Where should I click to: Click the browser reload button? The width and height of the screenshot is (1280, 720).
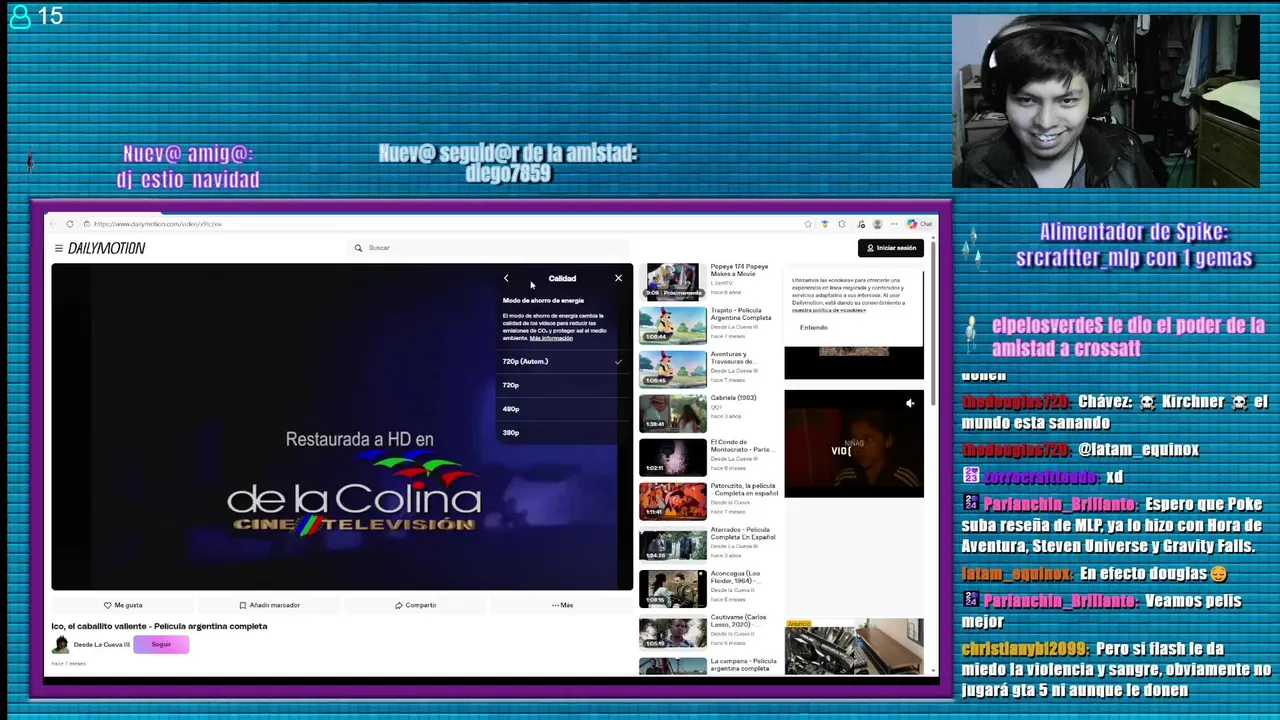(x=69, y=224)
